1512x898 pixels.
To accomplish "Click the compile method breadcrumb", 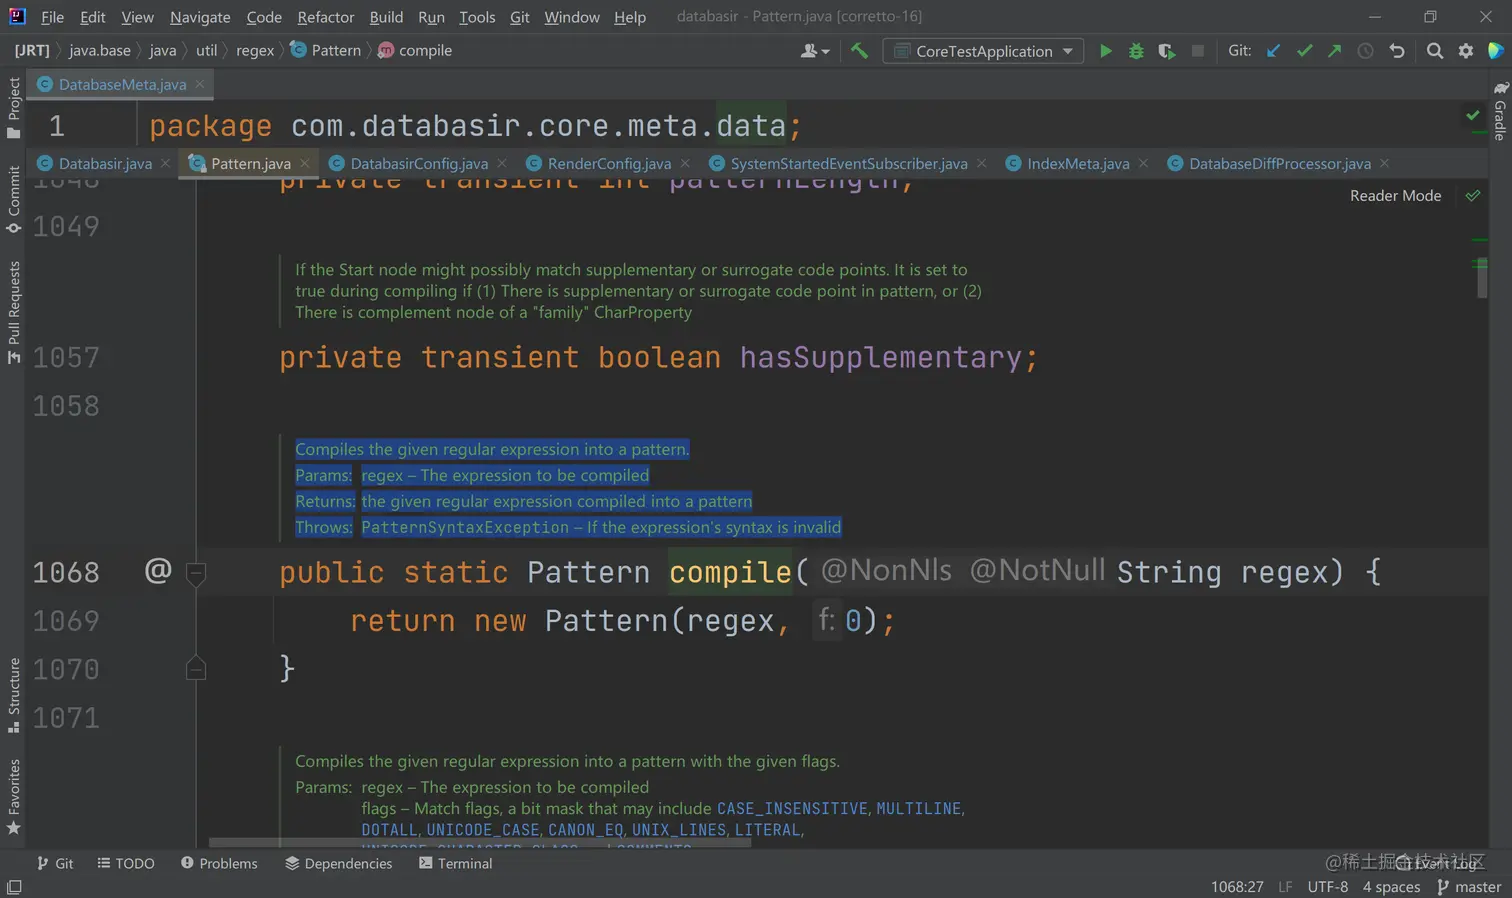I will (415, 50).
